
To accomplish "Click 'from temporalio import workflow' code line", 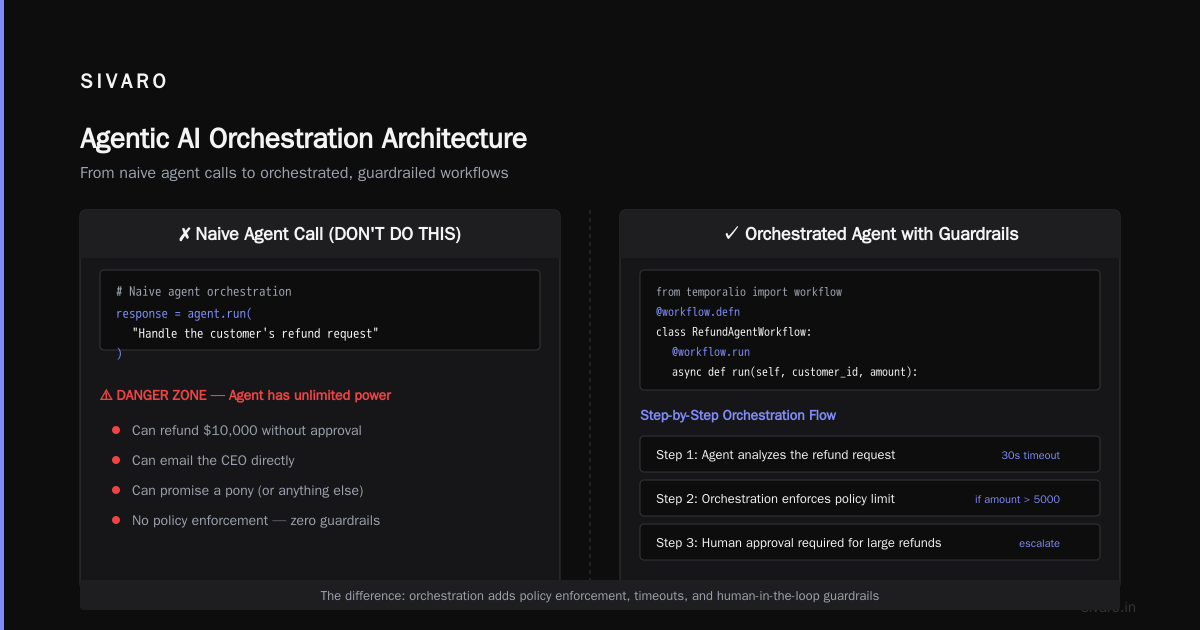I will [749, 292].
